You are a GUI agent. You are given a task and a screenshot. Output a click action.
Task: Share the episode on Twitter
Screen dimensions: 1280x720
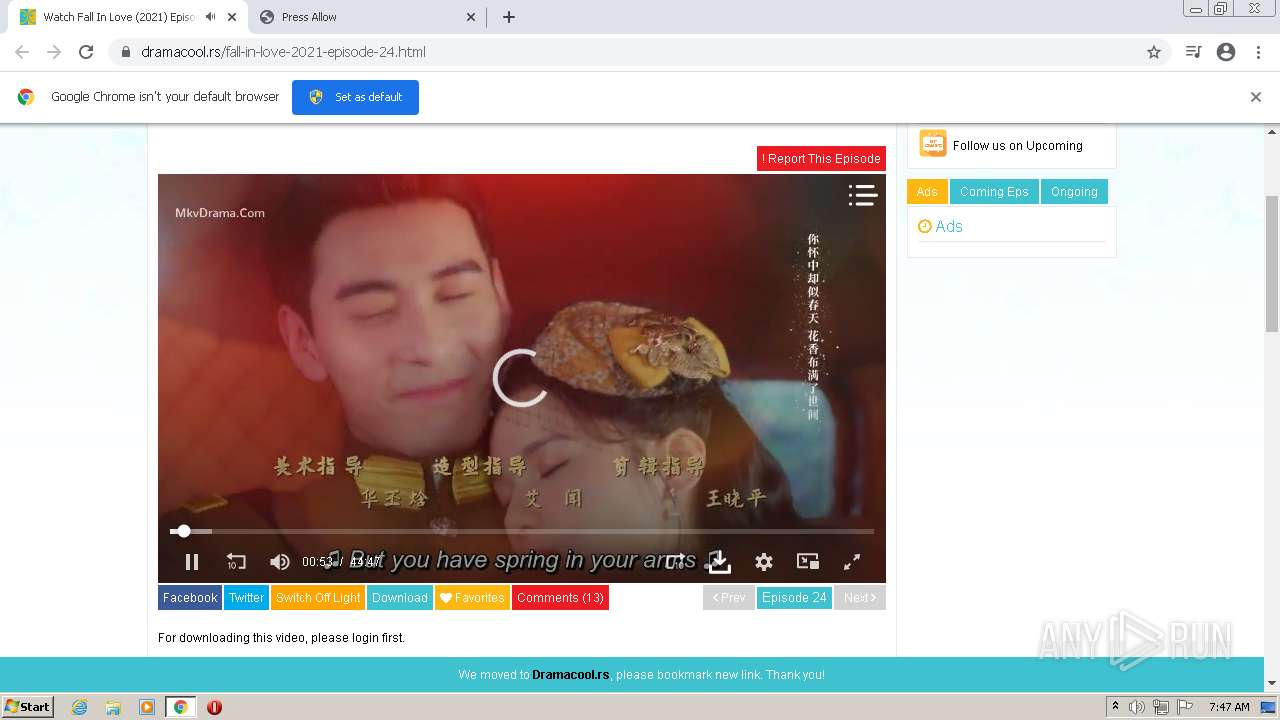(246, 598)
